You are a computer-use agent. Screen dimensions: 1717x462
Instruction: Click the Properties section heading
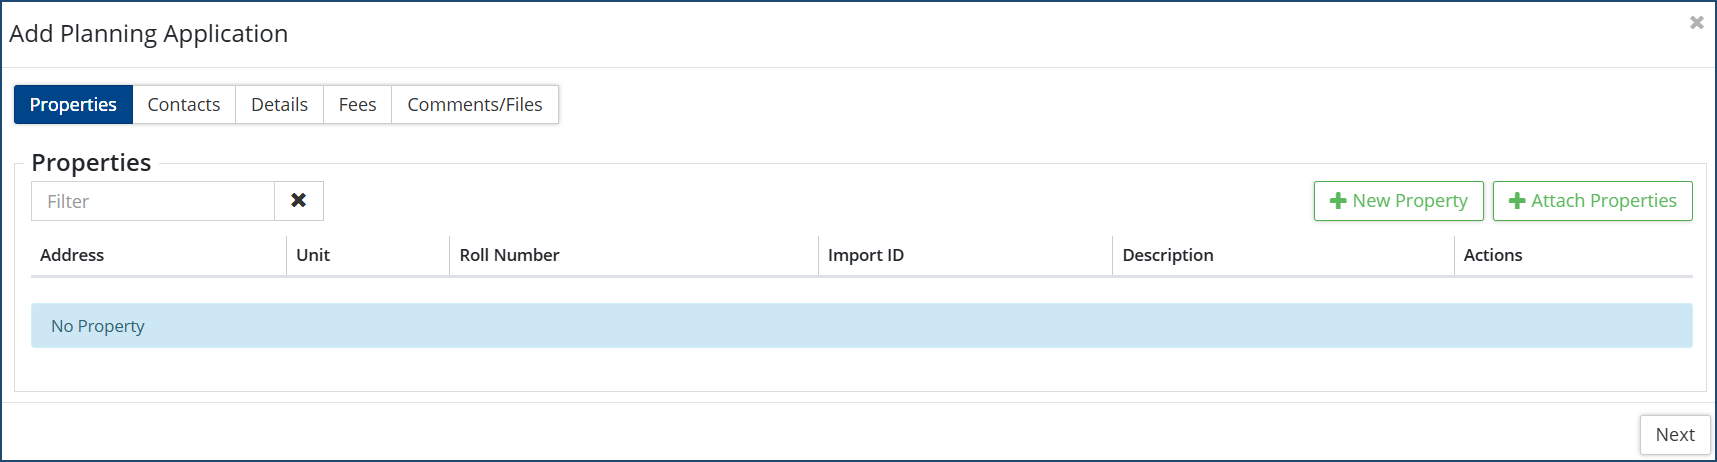tap(91, 163)
